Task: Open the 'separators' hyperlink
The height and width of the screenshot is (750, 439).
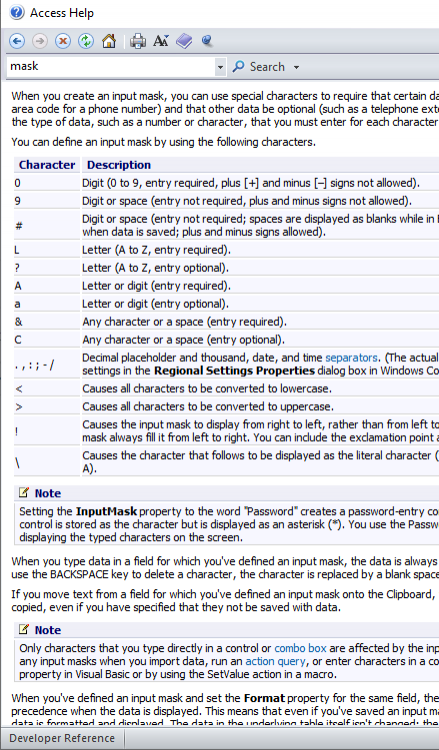Action: click(x=351, y=358)
